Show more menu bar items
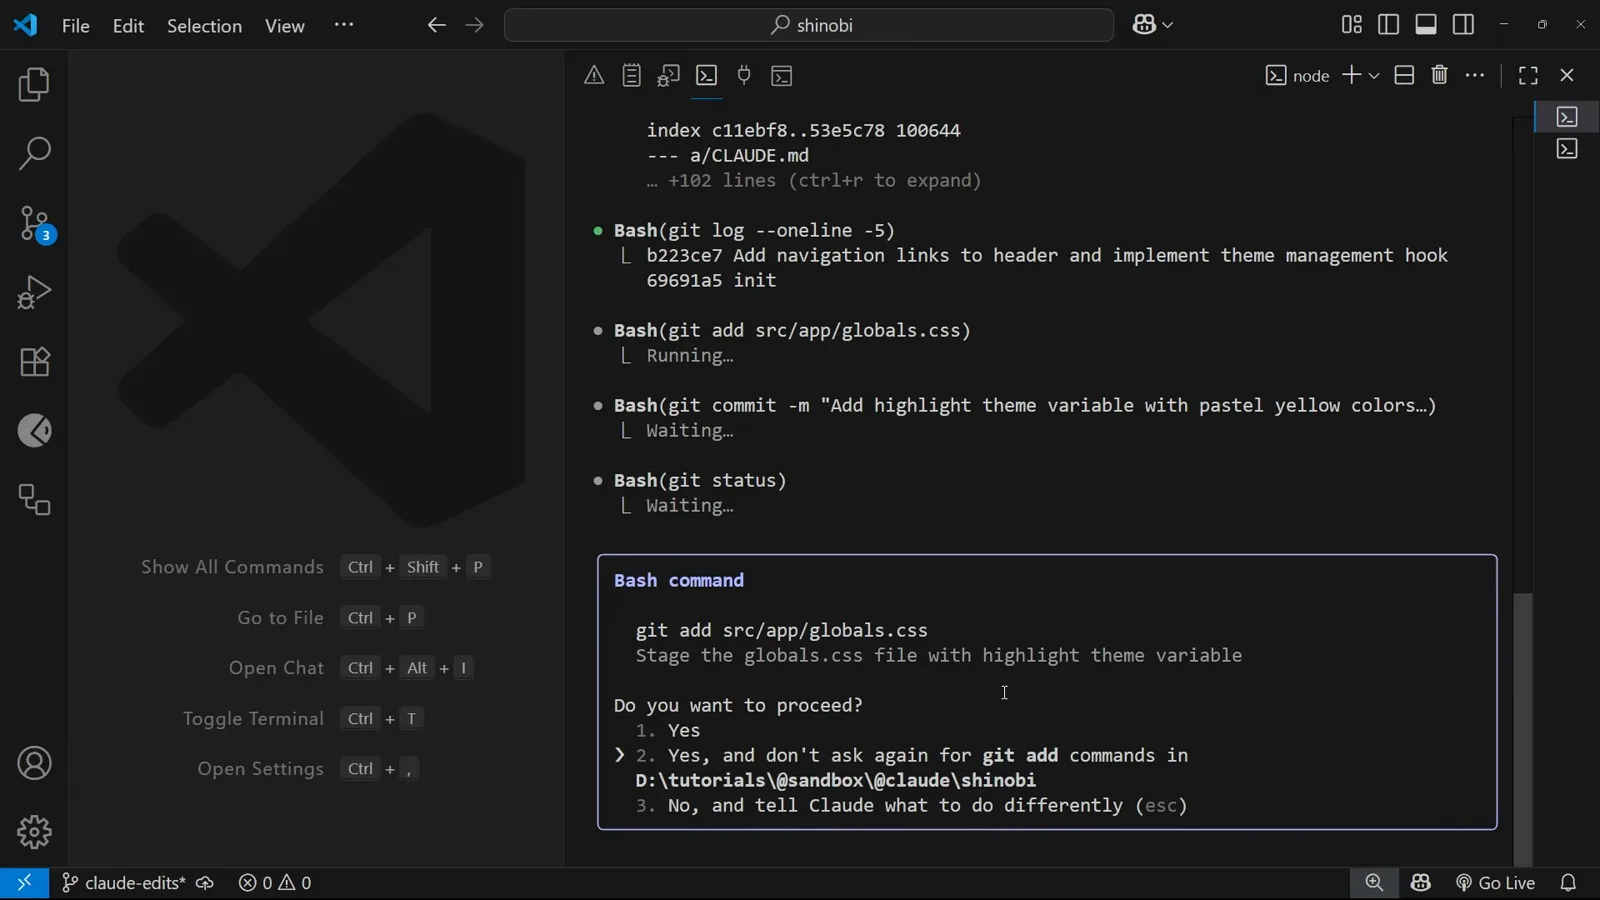 coord(344,25)
